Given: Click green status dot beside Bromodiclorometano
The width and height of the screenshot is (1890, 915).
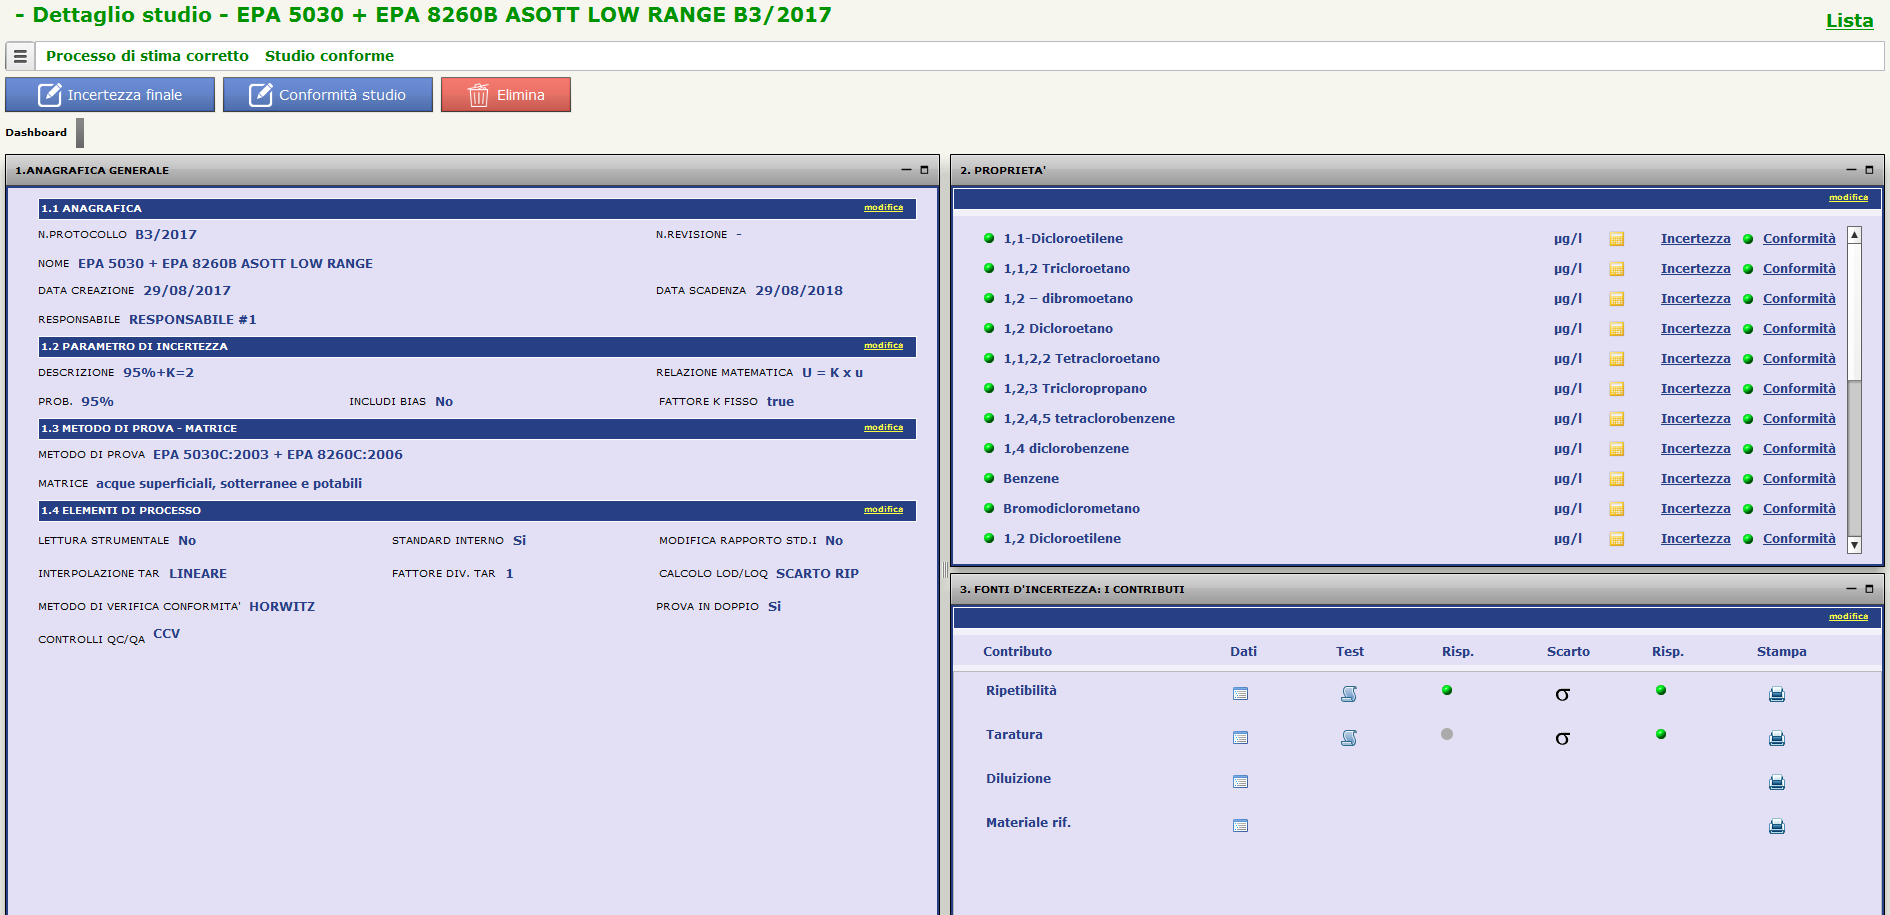Looking at the screenshot, I should click(989, 509).
